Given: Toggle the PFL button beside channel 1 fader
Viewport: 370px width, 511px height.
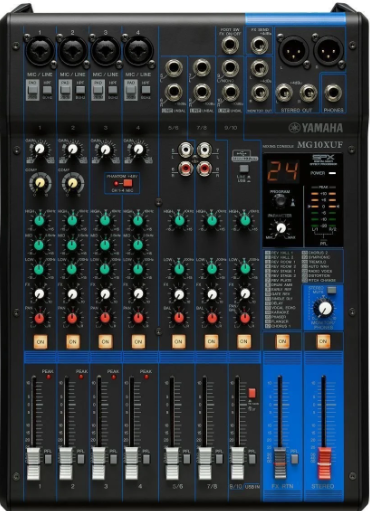Looking at the screenshot, I should (x=48, y=459).
